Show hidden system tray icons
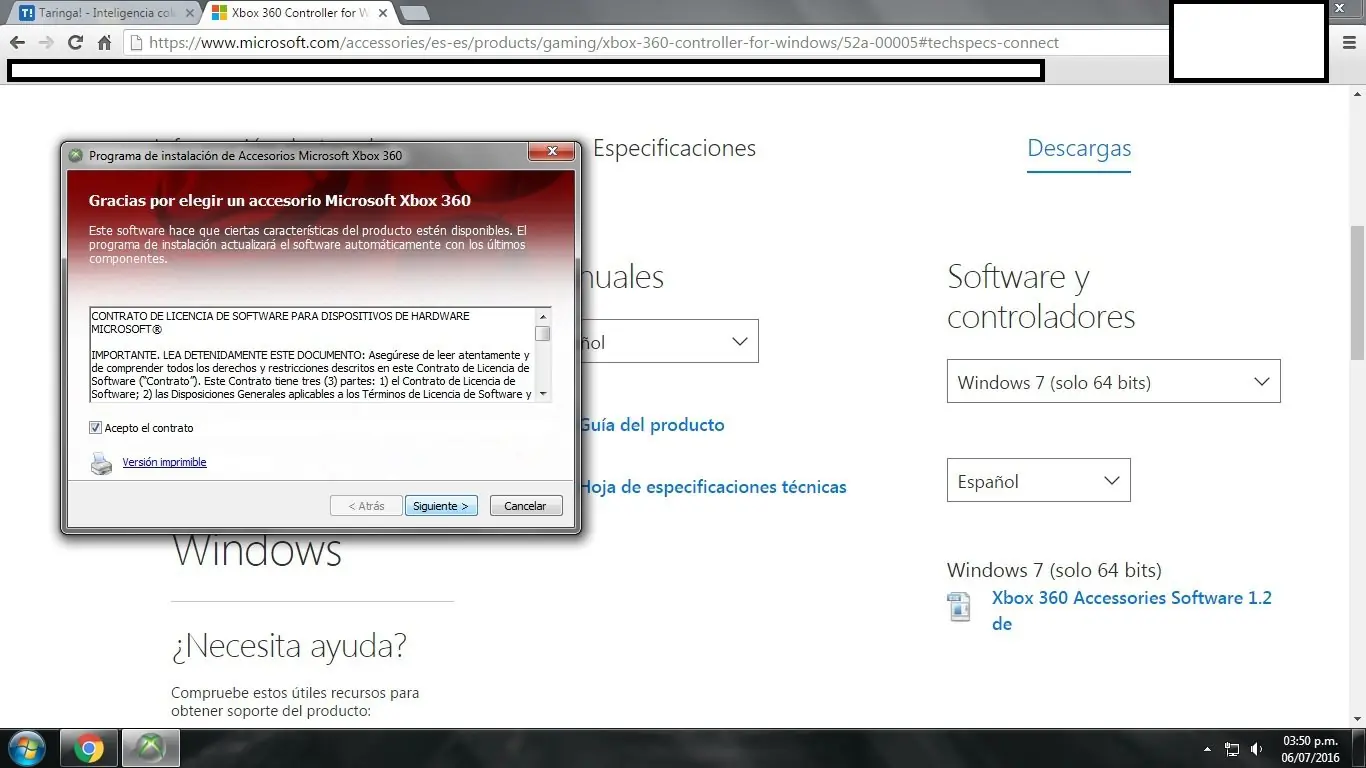 (x=1207, y=749)
